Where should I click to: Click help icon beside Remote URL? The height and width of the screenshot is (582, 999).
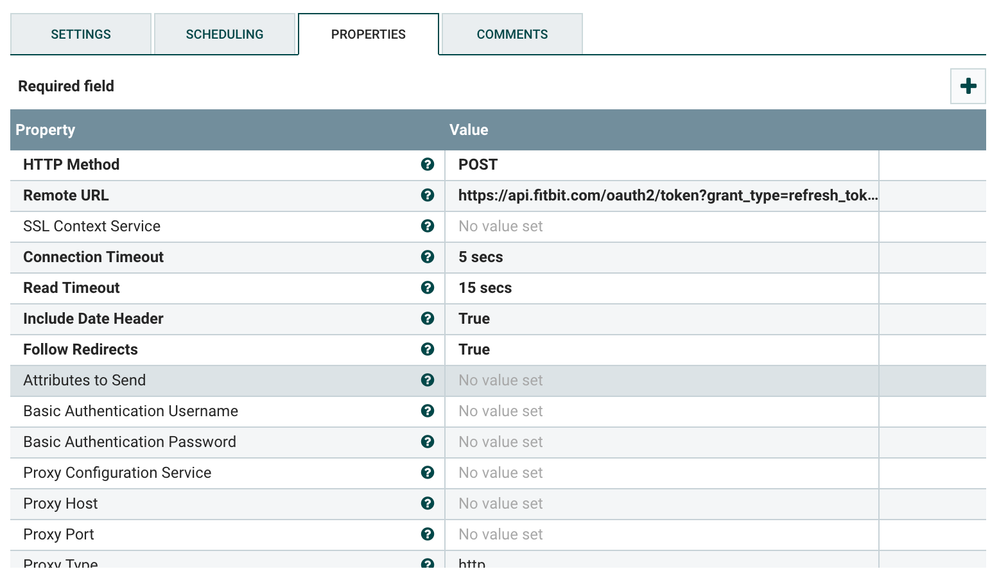(428, 196)
